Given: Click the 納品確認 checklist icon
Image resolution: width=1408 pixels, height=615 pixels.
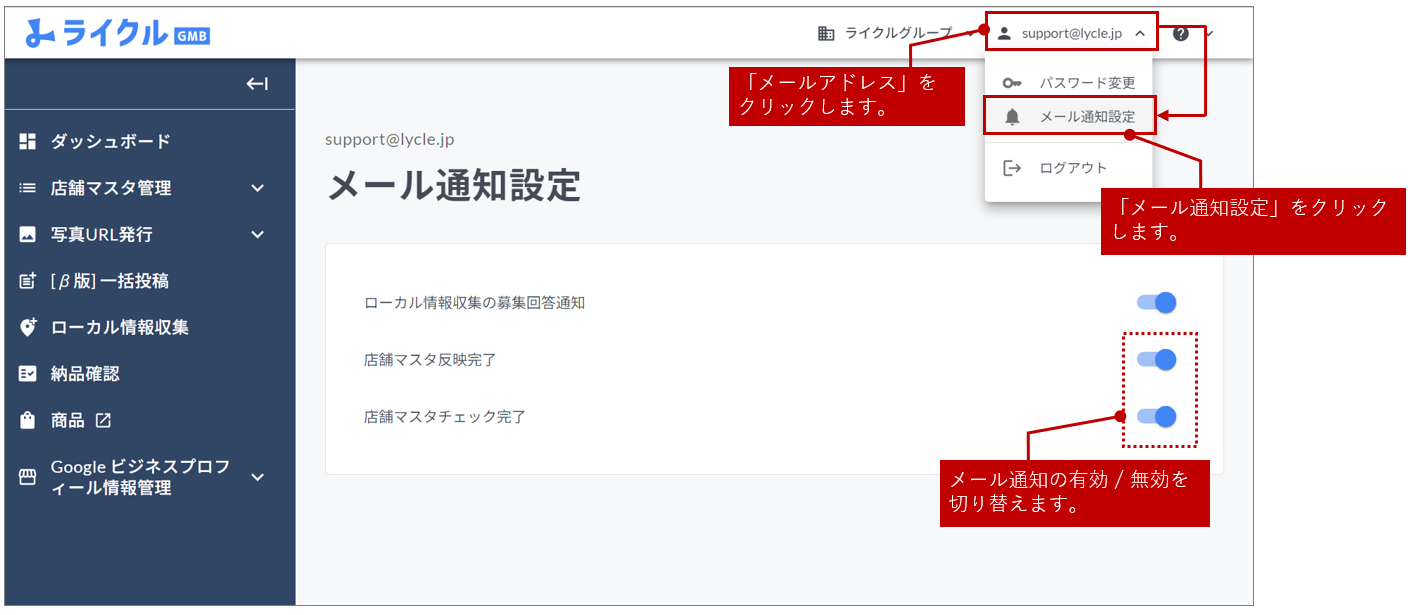Looking at the screenshot, I should [28, 374].
